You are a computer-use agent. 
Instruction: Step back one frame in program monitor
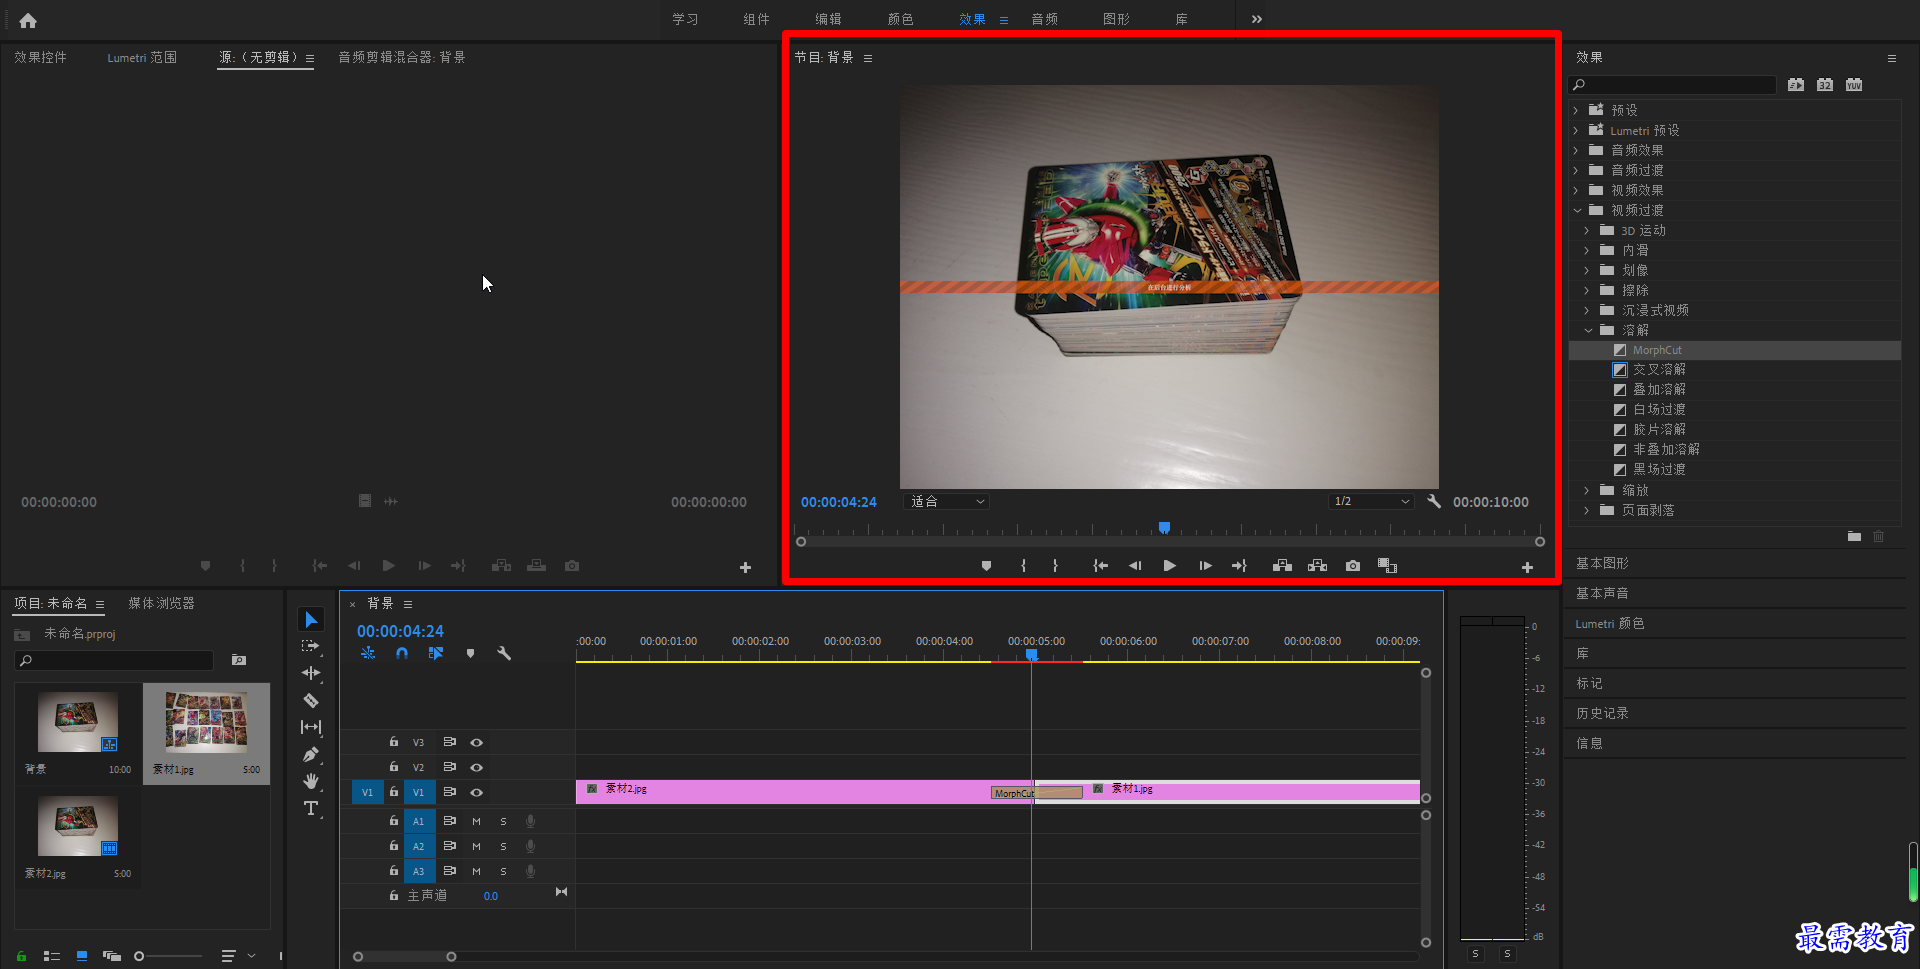(x=1135, y=566)
